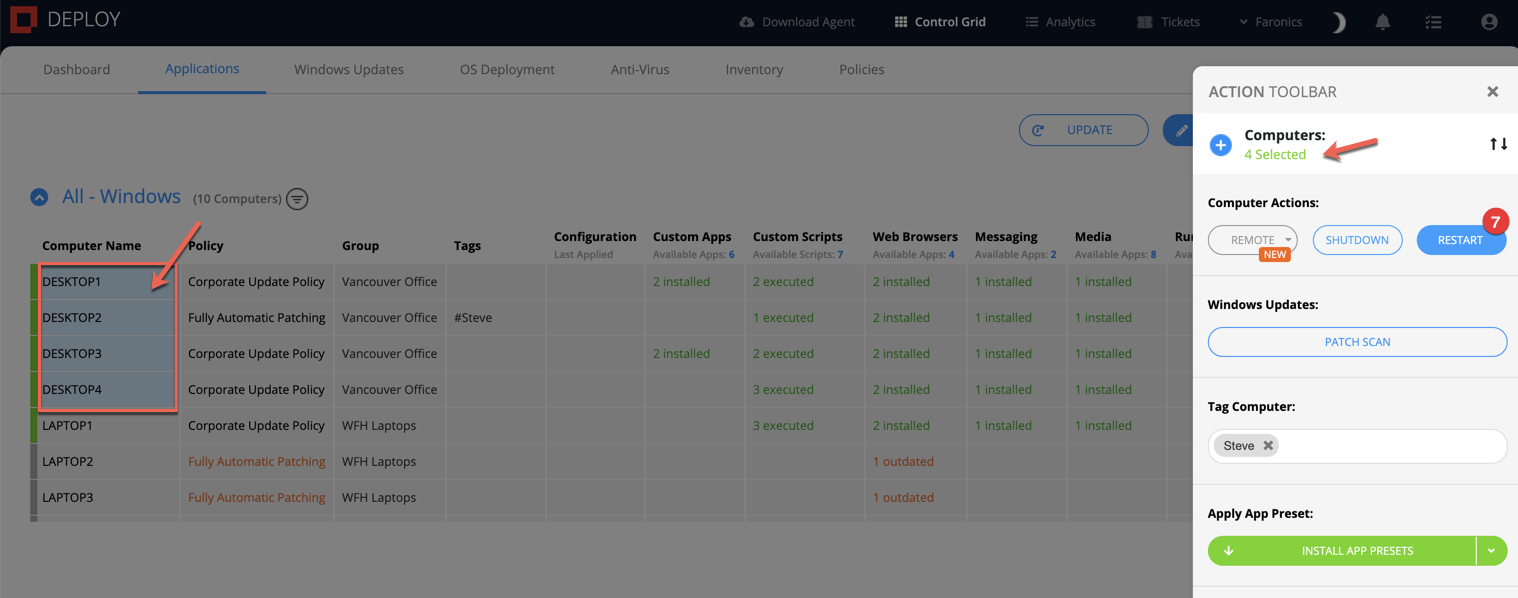Click the 4 Selected computers text
This screenshot has width=1518, height=598.
click(x=1275, y=155)
